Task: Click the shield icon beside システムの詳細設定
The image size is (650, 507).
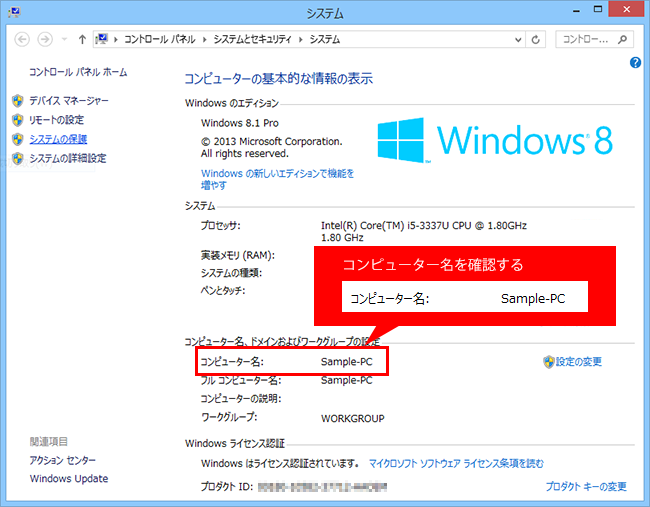Action: (x=17, y=158)
